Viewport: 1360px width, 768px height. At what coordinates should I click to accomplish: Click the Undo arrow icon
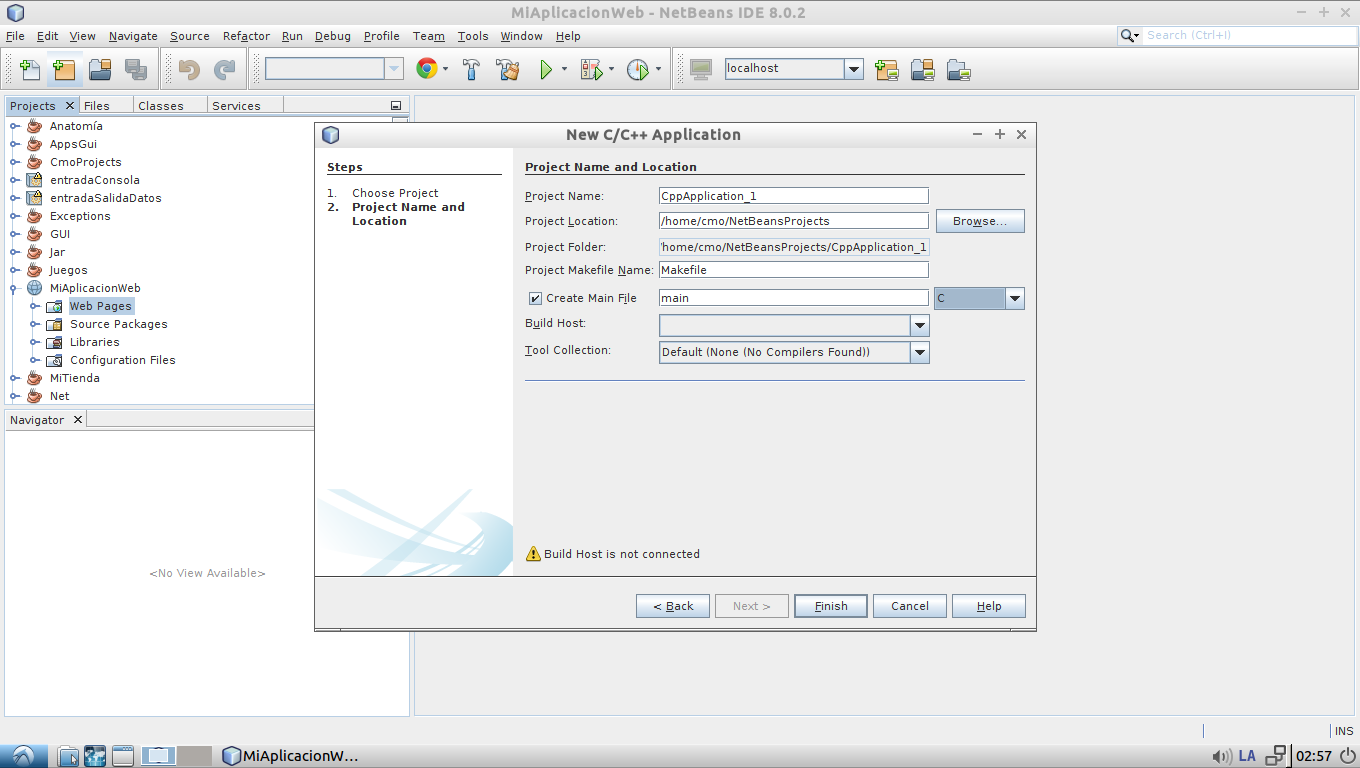189,69
